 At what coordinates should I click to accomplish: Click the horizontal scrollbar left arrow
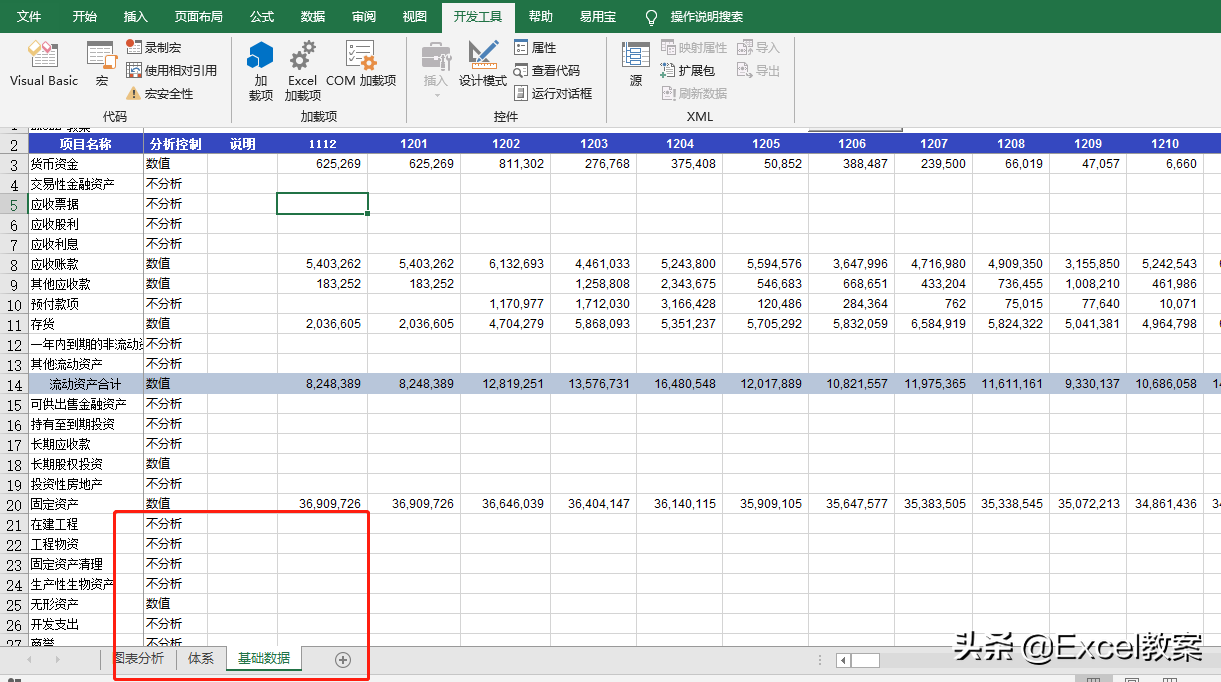click(x=843, y=660)
